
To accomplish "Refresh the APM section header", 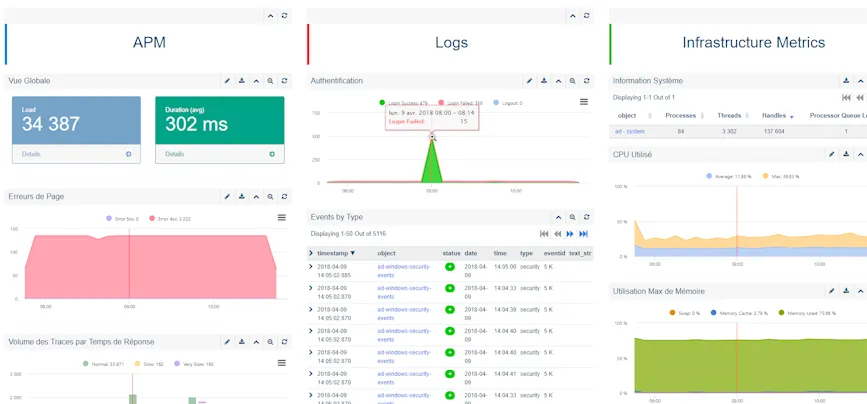I will tap(284, 16).
